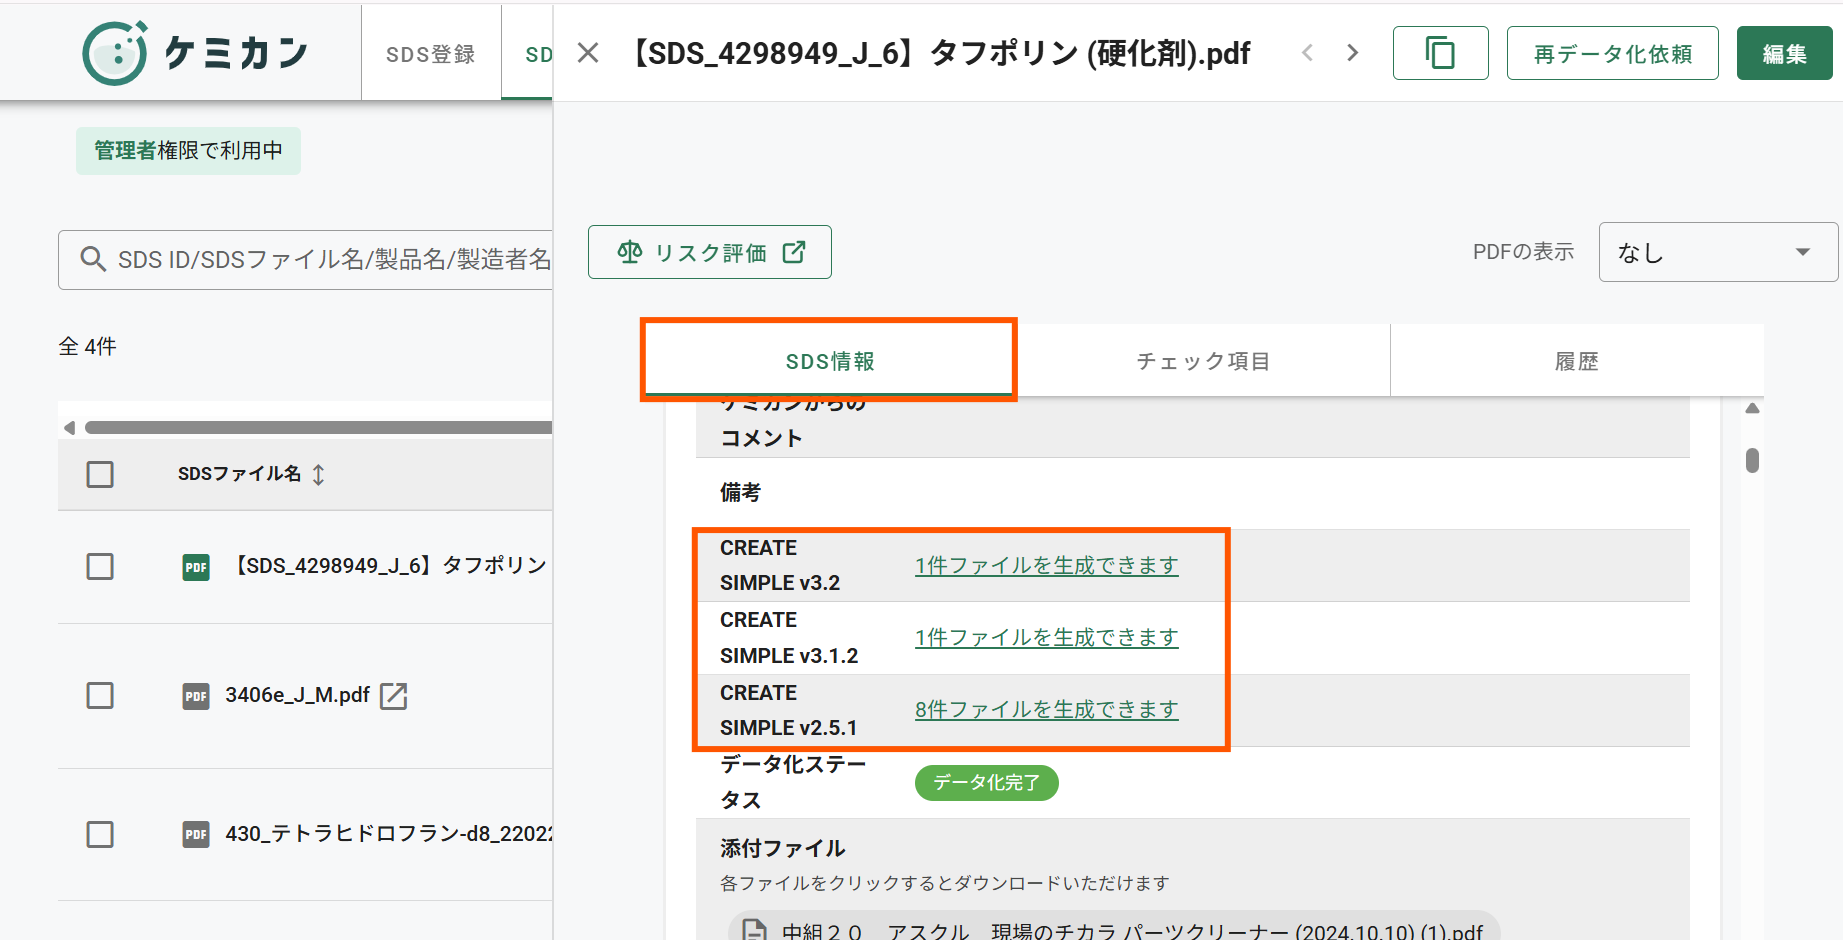1843x940 pixels.
Task: Switch to the SDS情報 tab
Action: pos(829,361)
